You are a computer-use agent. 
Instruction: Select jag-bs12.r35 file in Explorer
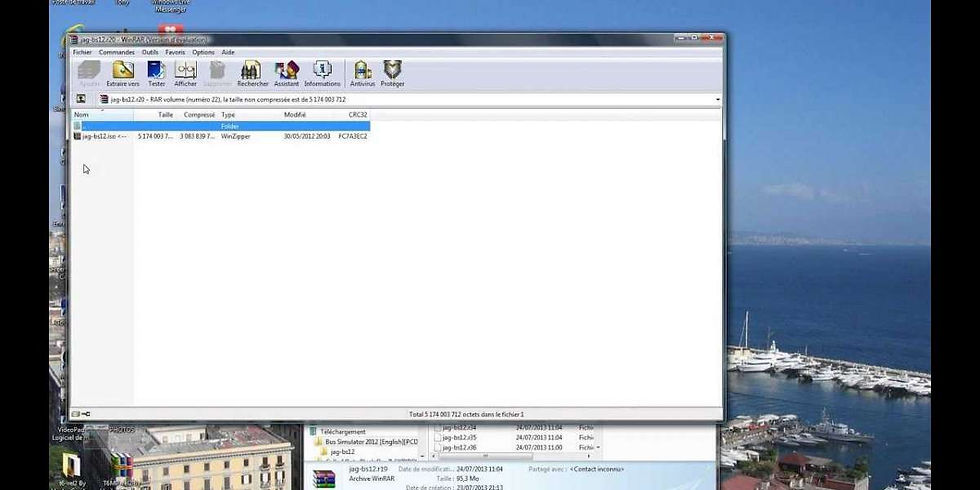point(459,438)
